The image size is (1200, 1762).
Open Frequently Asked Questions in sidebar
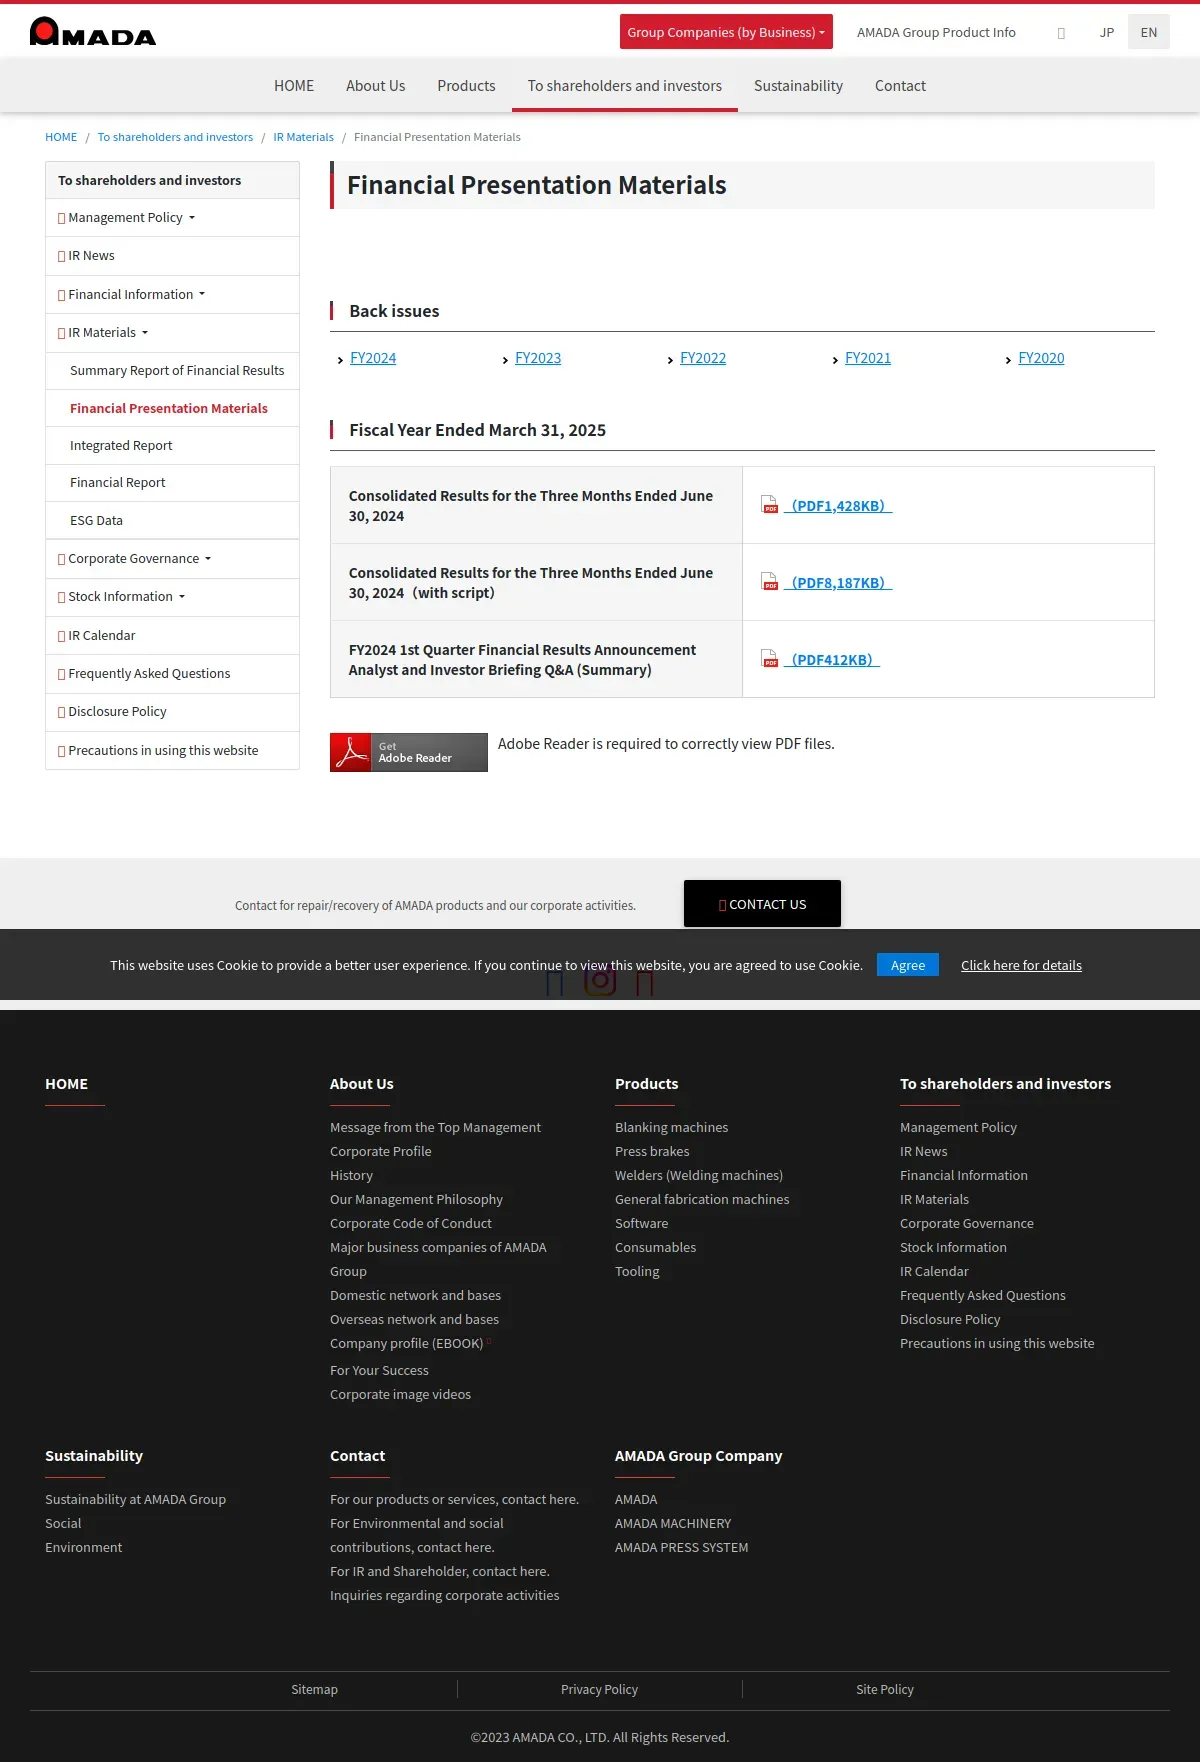[x=172, y=674]
